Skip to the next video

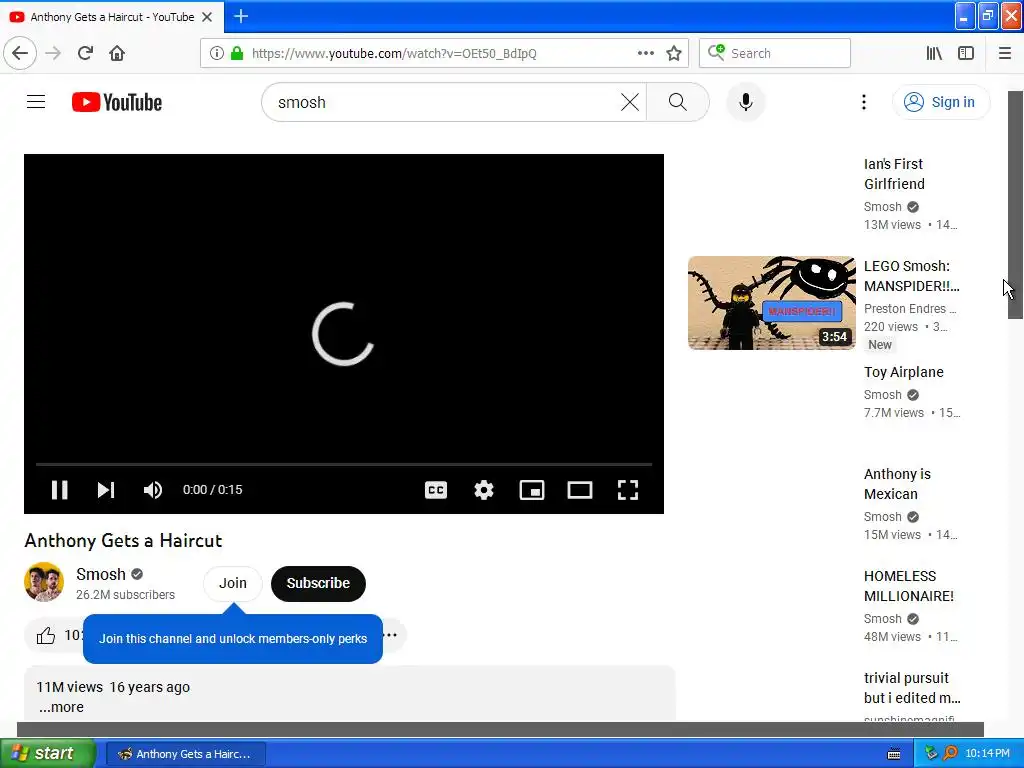click(106, 490)
